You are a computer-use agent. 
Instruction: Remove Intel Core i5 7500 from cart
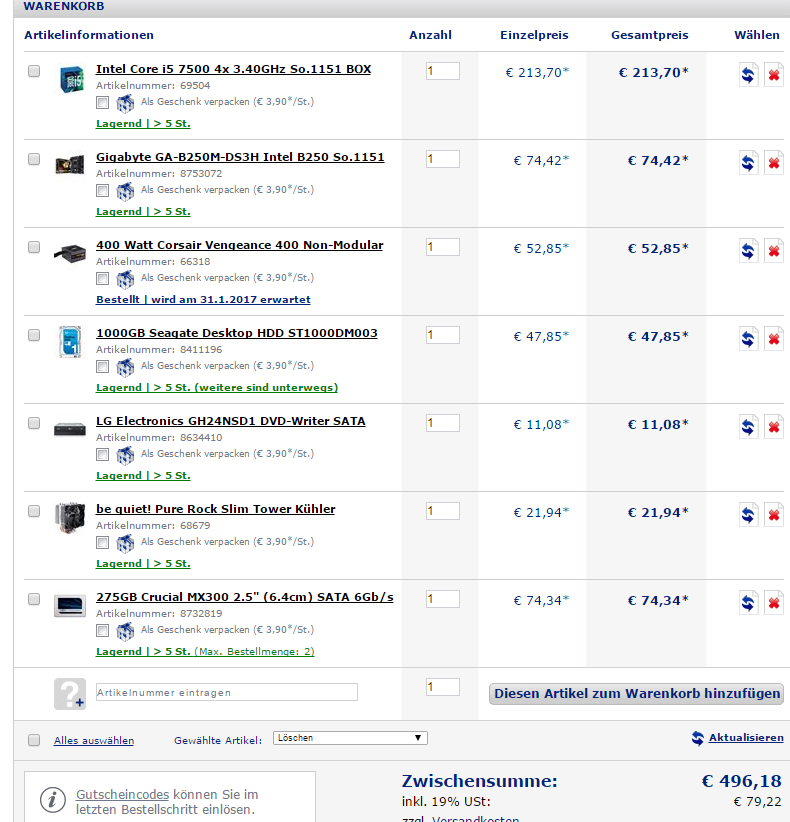pos(773,75)
